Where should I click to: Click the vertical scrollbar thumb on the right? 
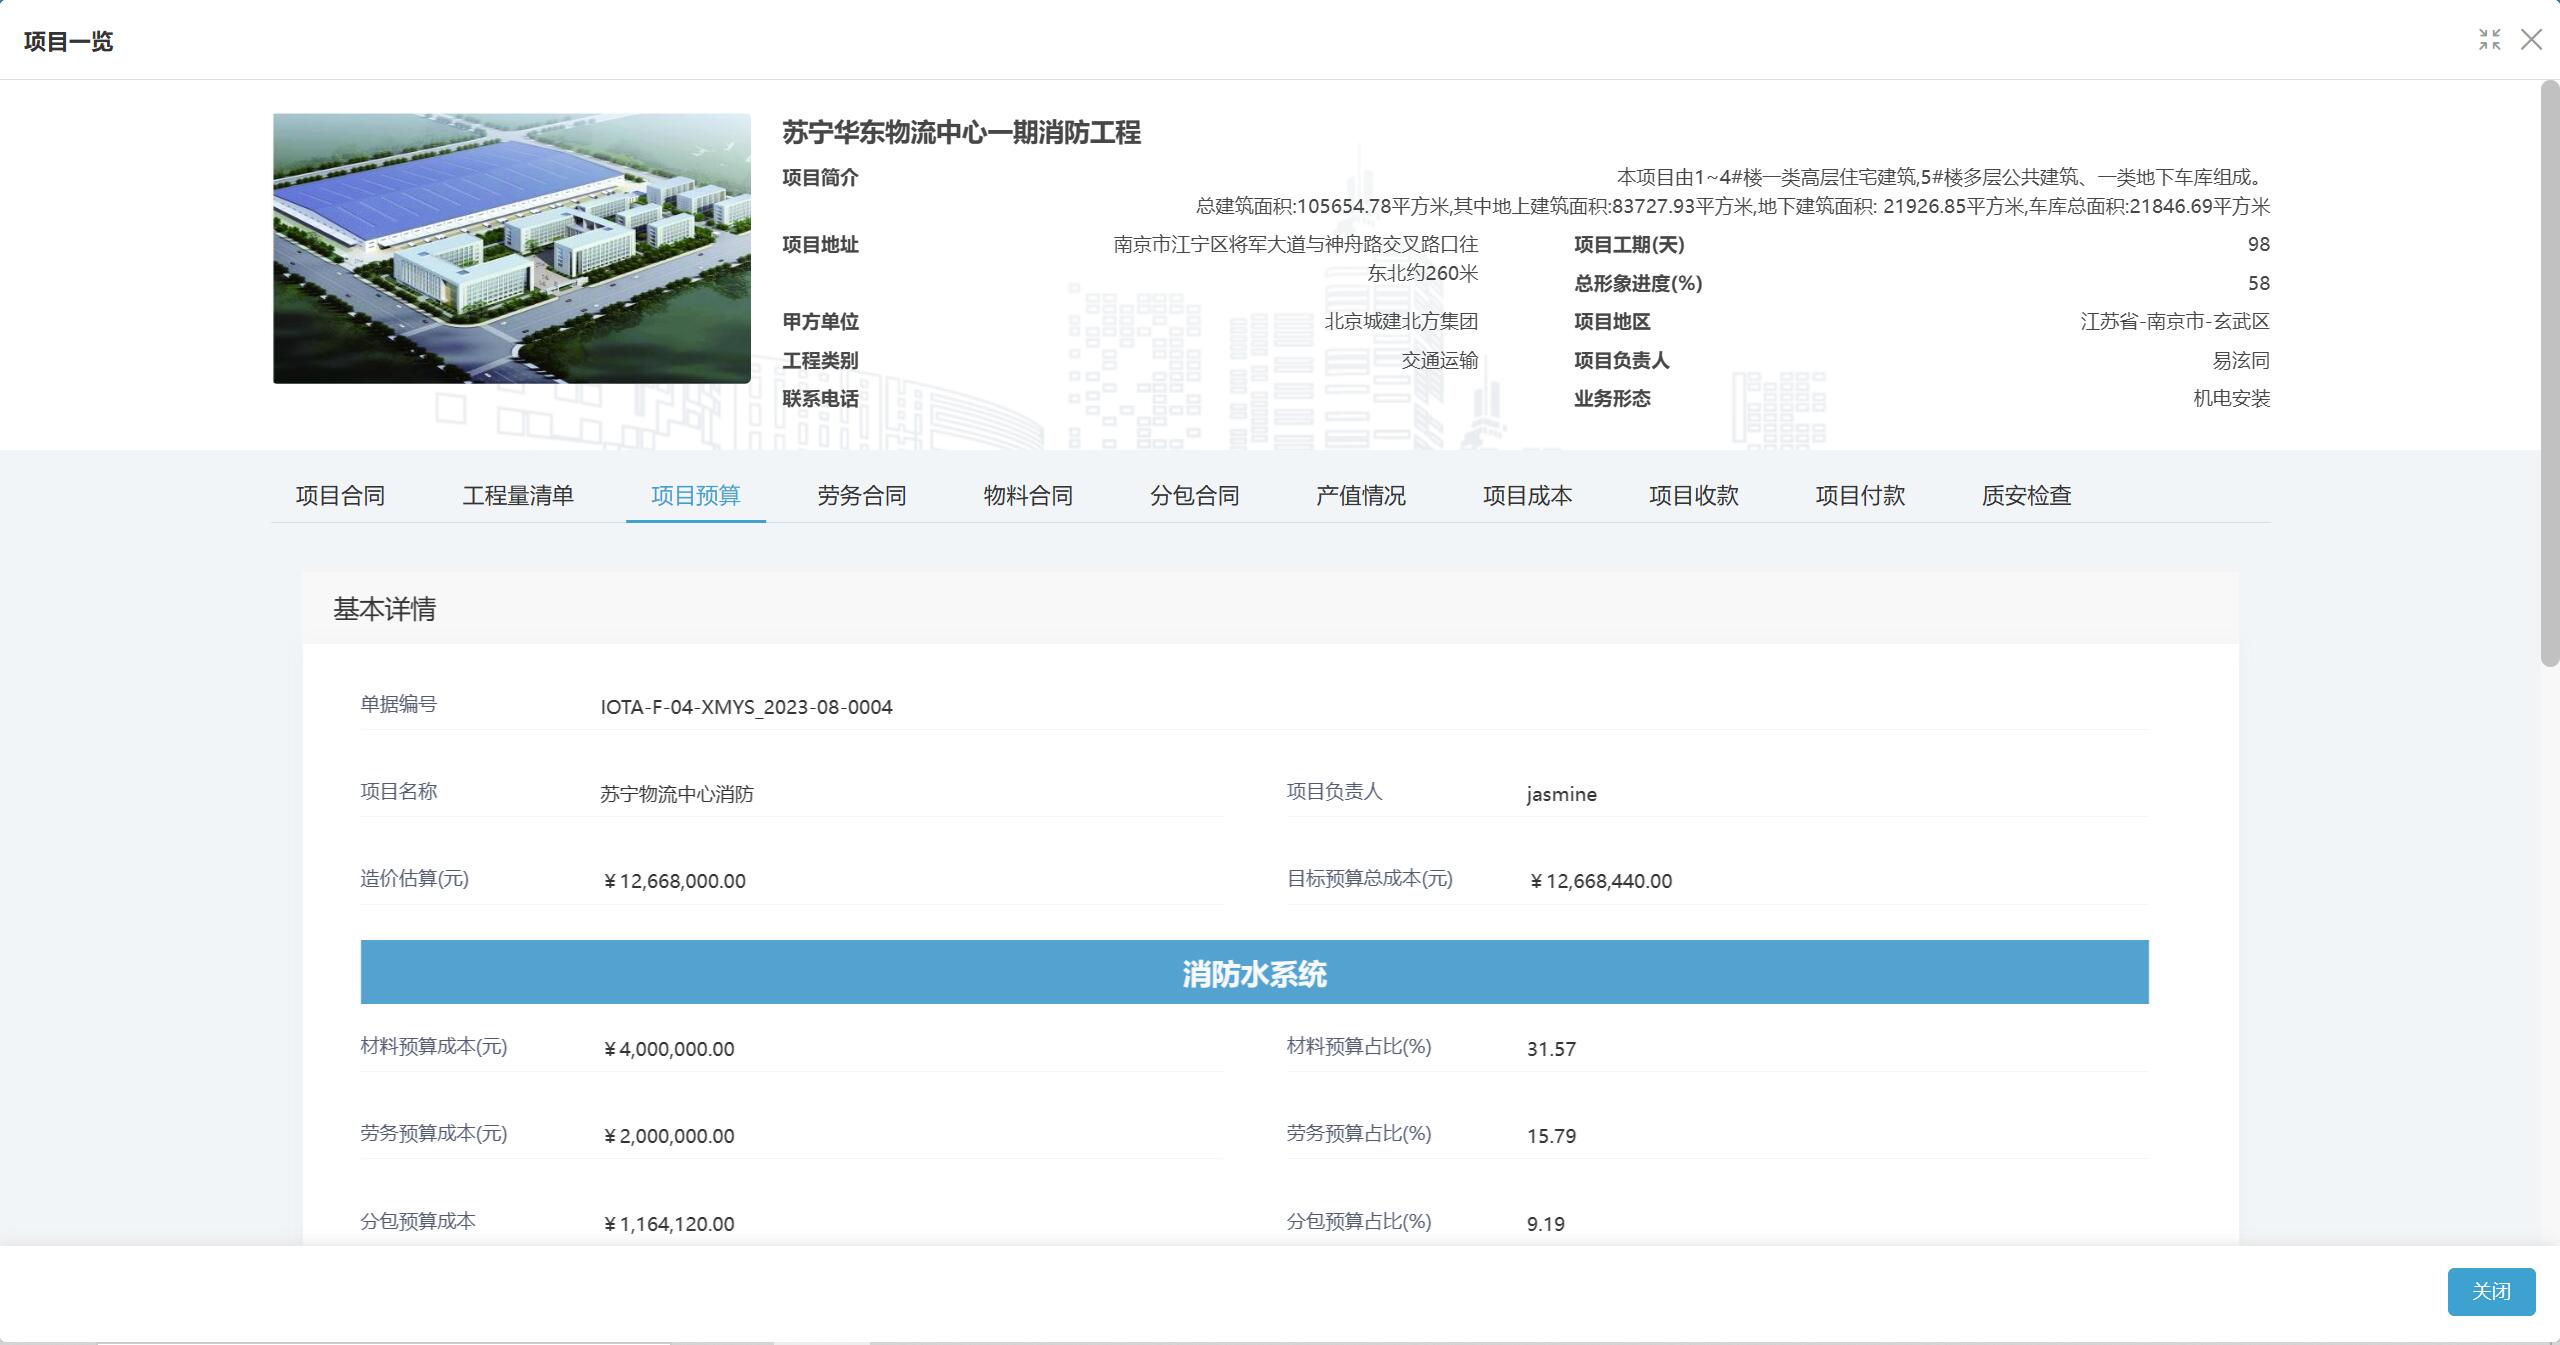2550,373
